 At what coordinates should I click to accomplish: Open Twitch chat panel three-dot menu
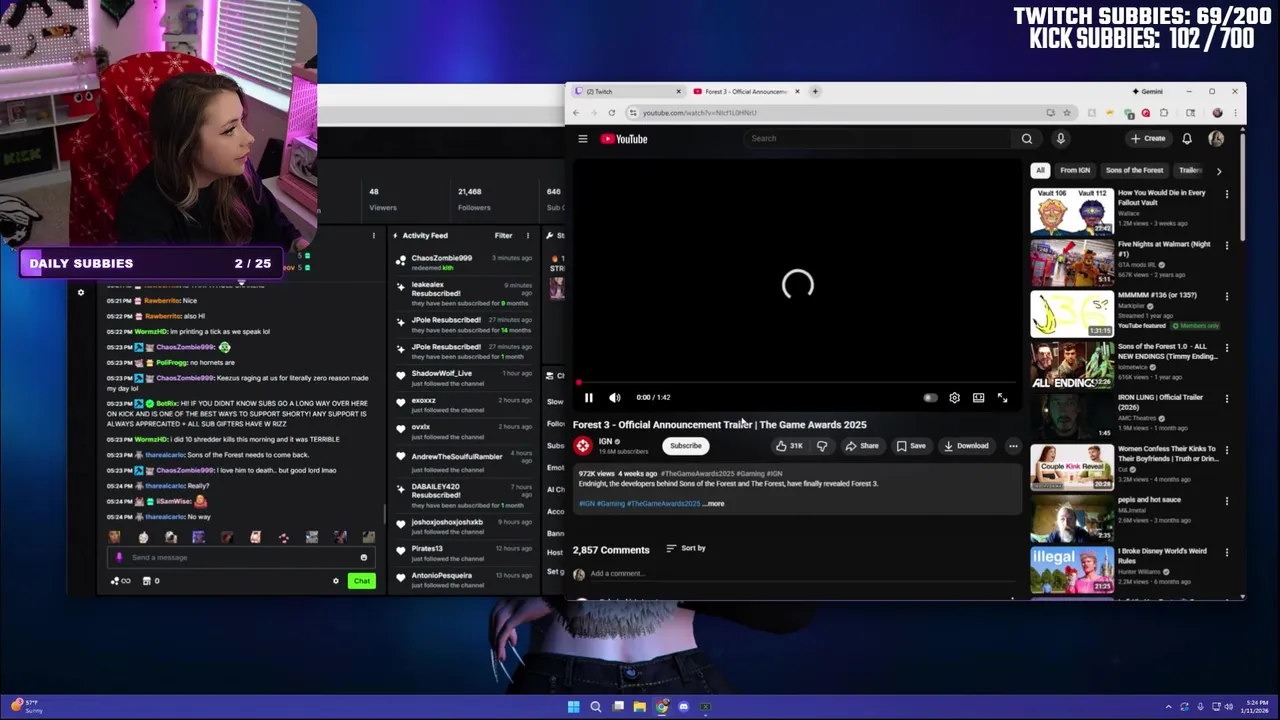[x=374, y=236]
